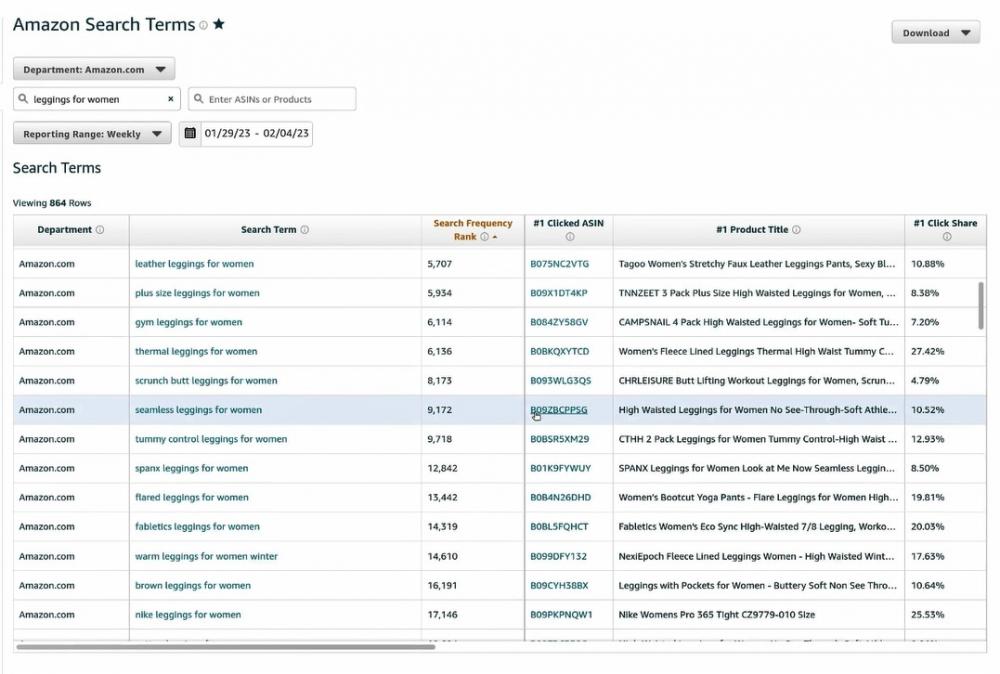Toggle sort arrow on Search Frequency Rank column
The height and width of the screenshot is (674, 1000).
(x=495, y=237)
